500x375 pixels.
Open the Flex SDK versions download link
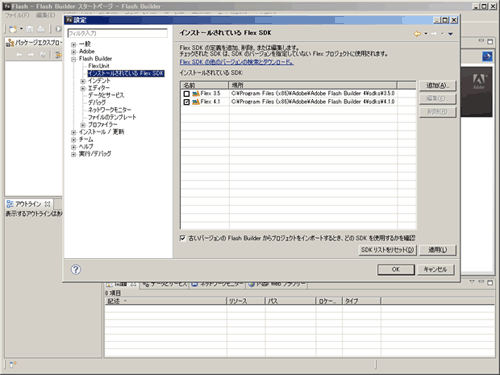pos(237,62)
